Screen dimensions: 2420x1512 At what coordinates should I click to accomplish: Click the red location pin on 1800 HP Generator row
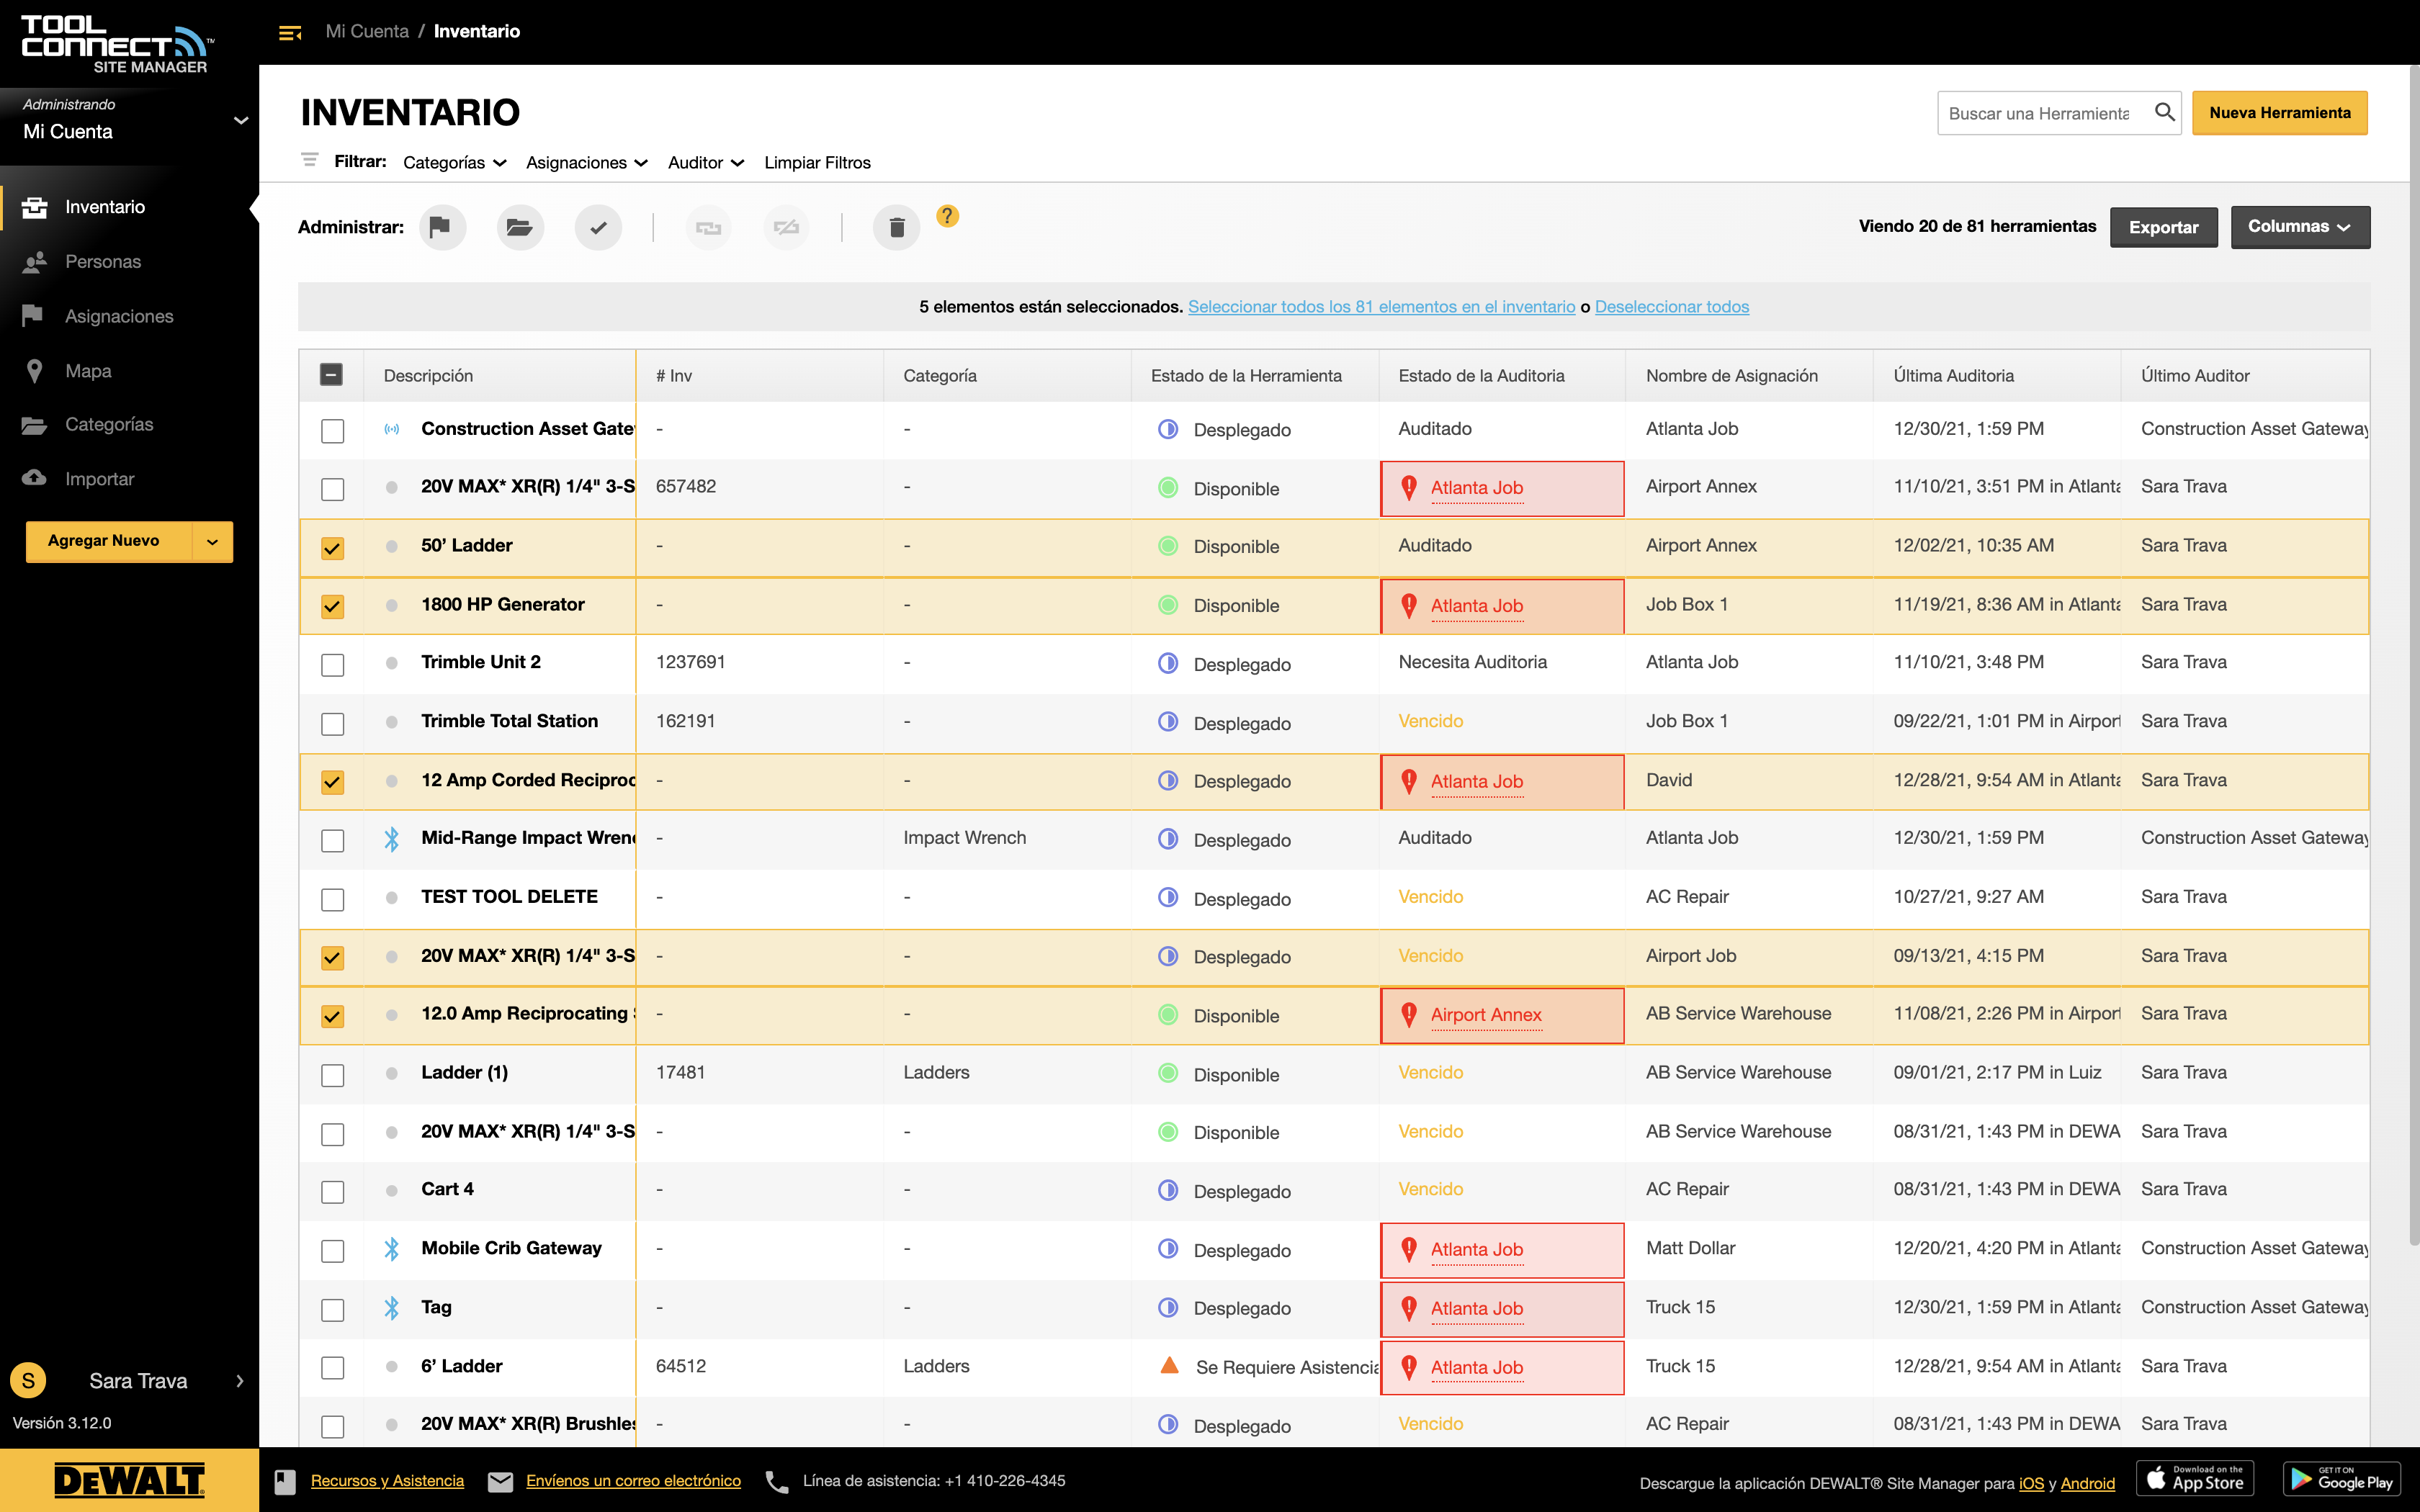click(x=1409, y=605)
